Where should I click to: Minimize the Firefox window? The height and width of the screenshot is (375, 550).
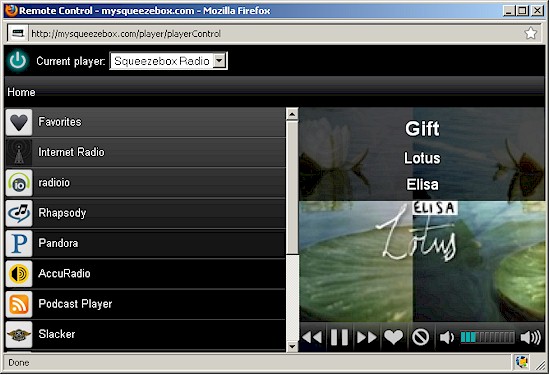point(509,11)
